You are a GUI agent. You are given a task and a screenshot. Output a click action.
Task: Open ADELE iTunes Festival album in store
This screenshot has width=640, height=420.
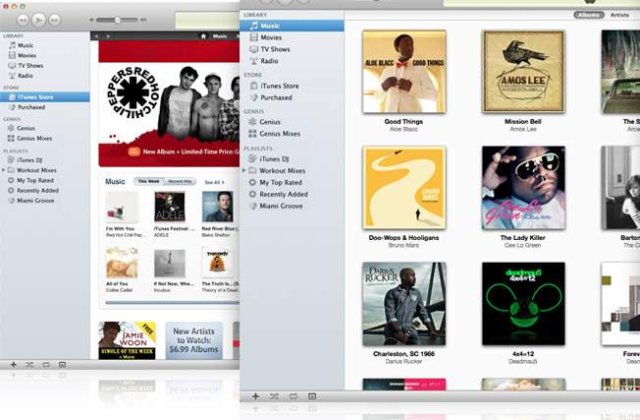[170, 207]
